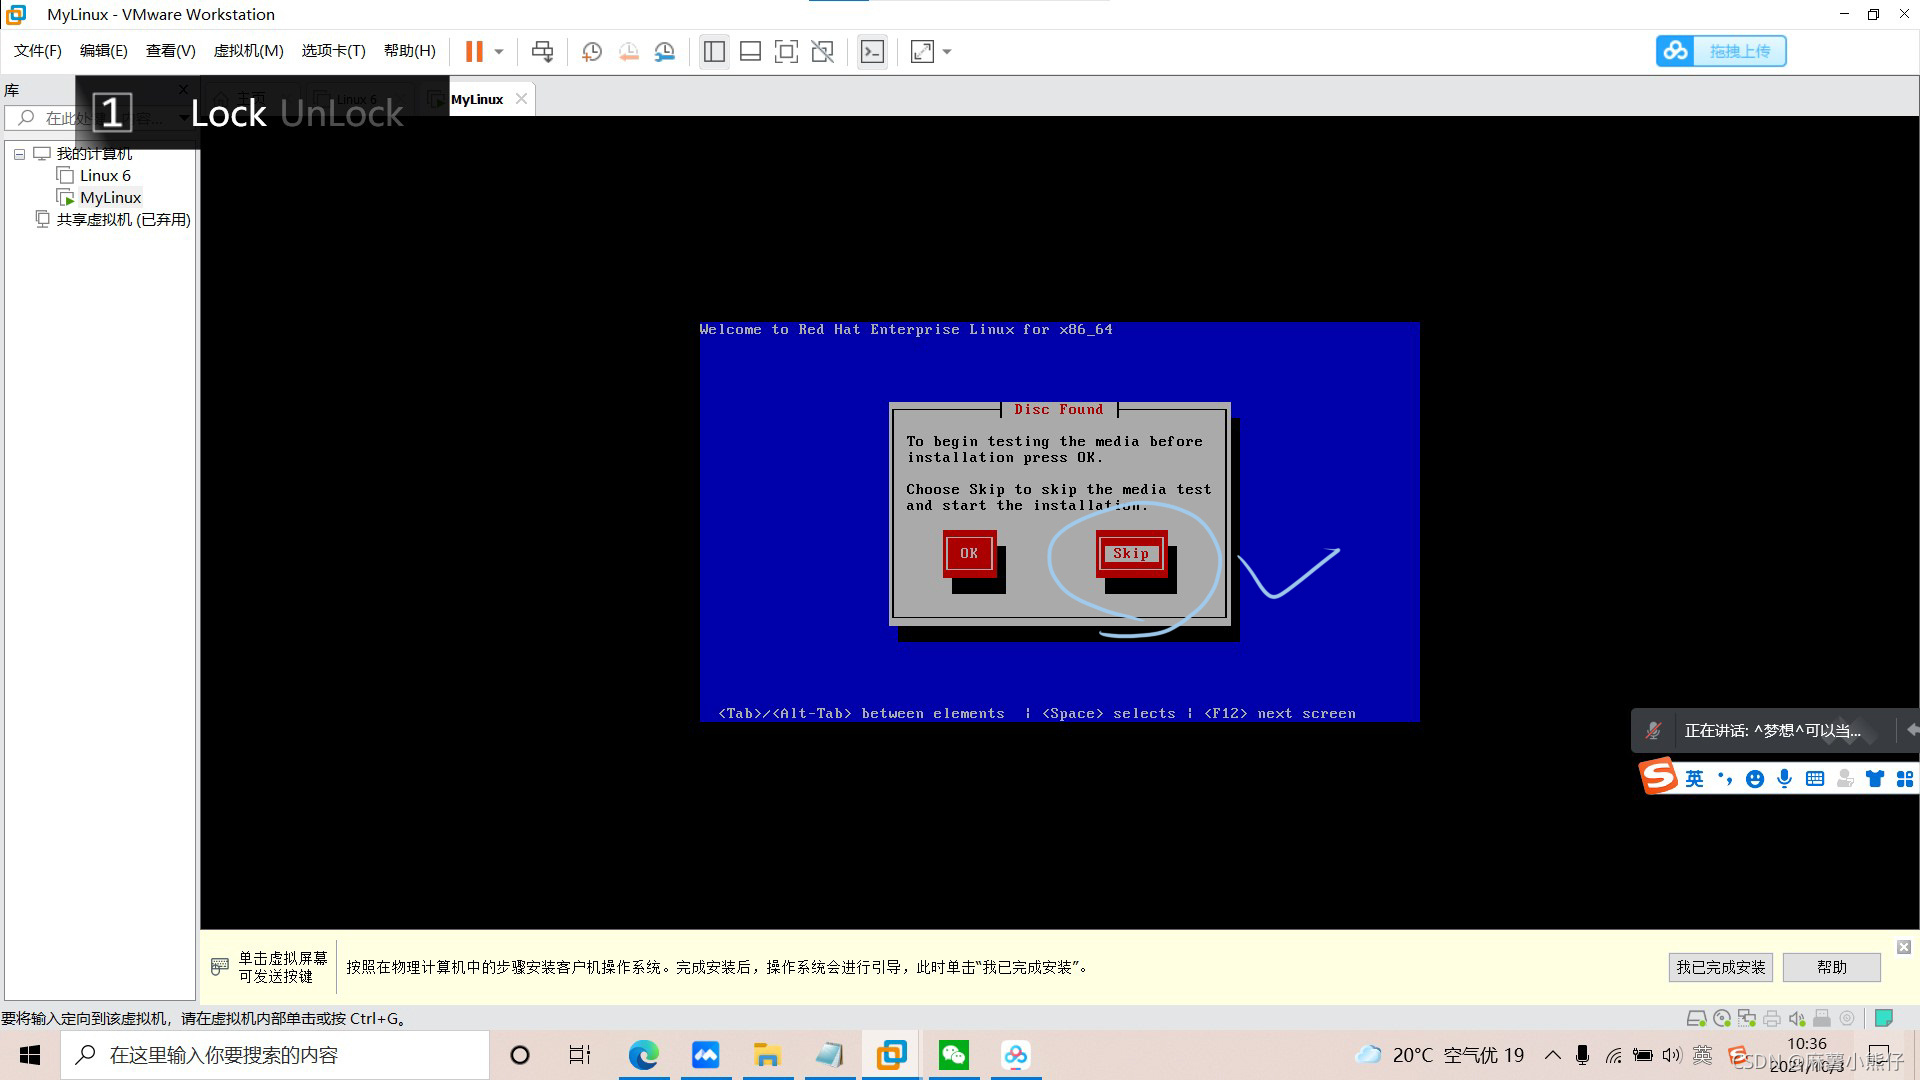Open Microsoft Edge from the taskbar
Screen dimensions: 1920x1080
[643, 1055]
